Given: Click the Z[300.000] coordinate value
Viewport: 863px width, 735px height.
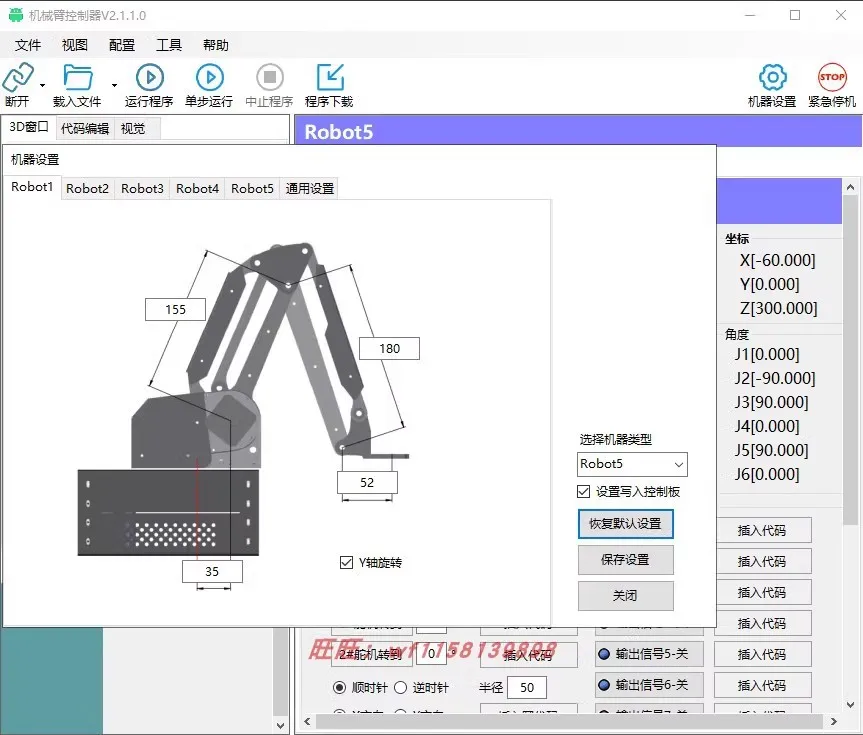Looking at the screenshot, I should [x=778, y=308].
